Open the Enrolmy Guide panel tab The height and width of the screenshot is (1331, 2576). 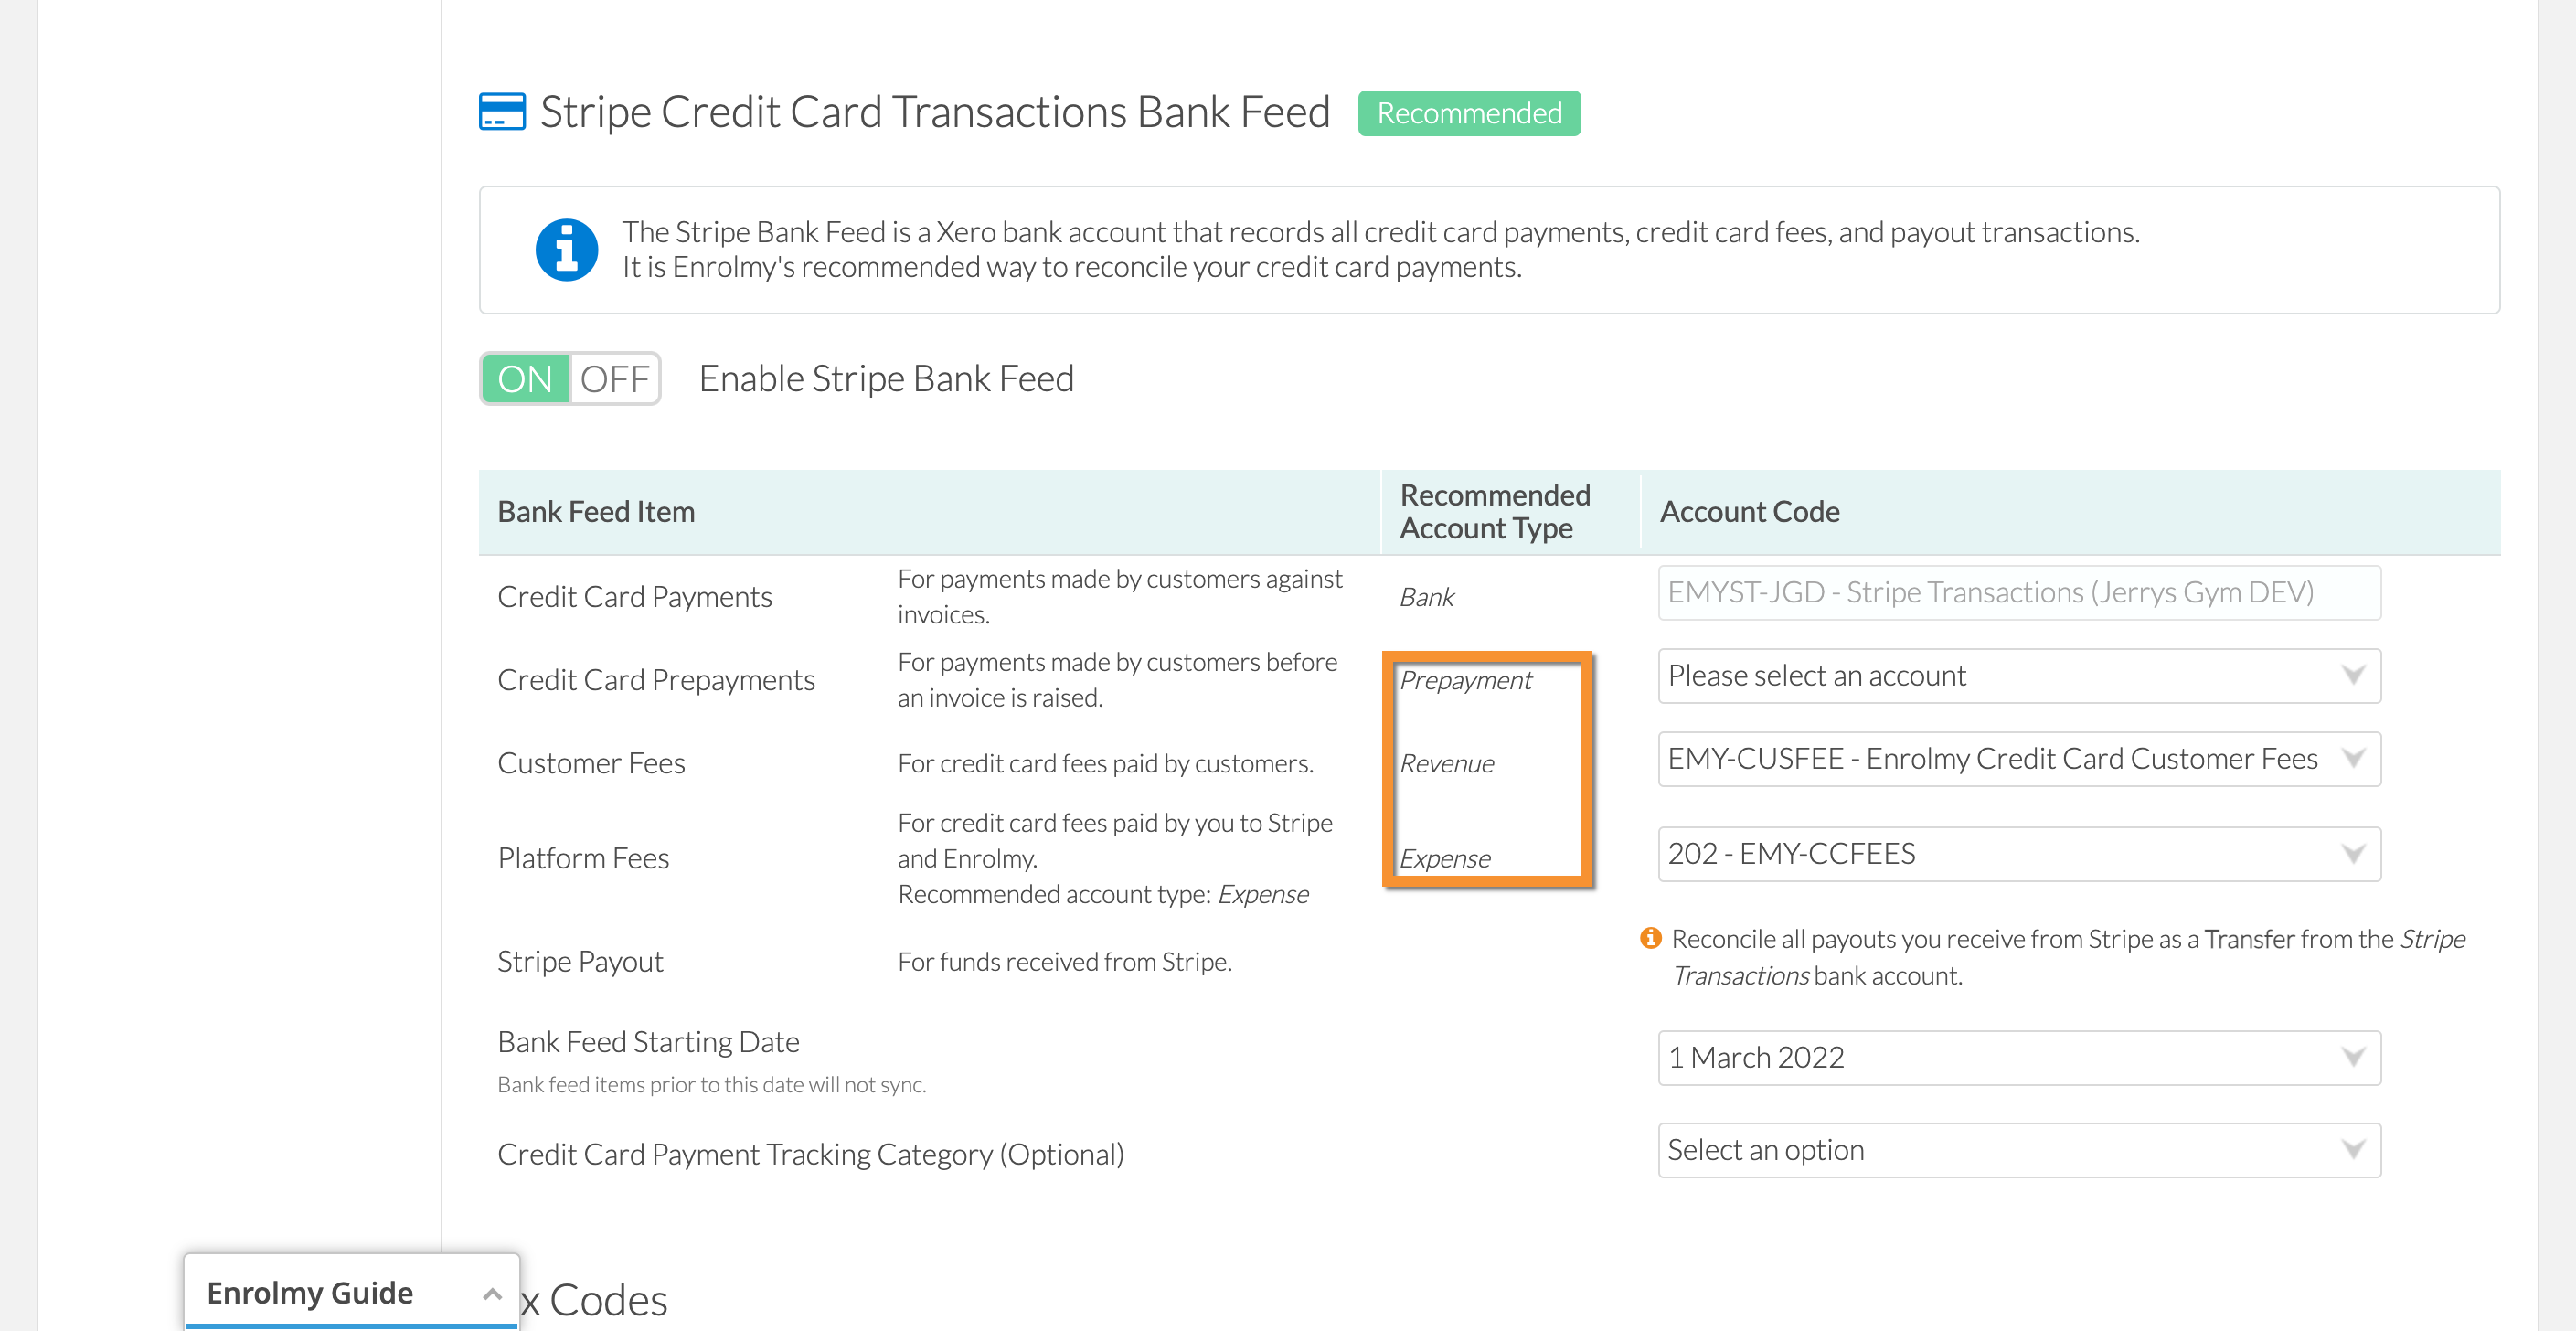(351, 1293)
